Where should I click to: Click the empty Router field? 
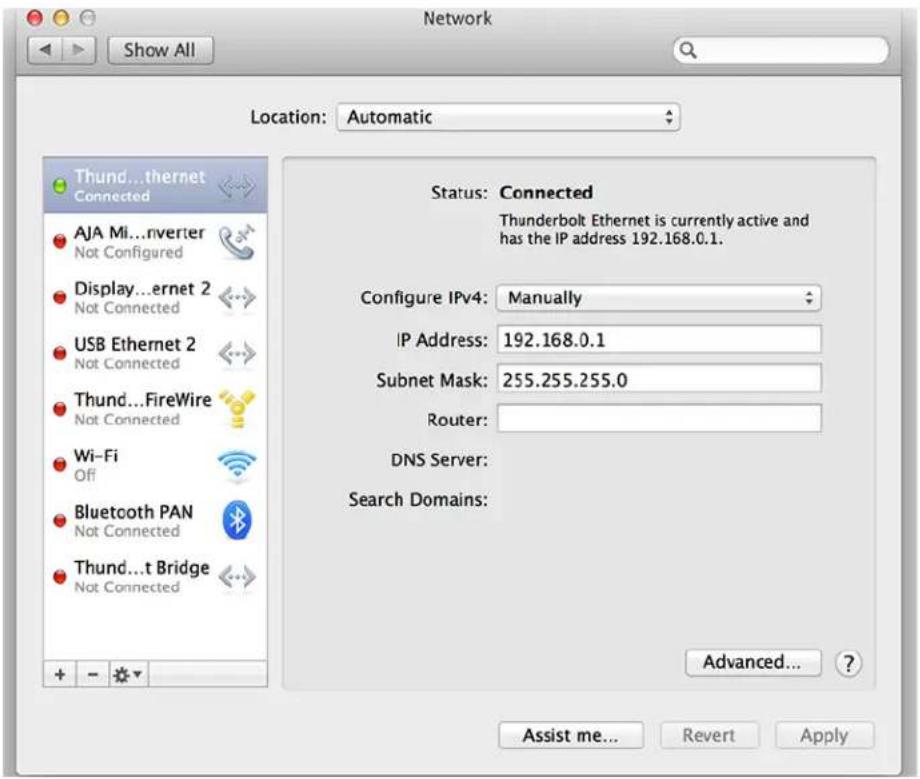click(659, 419)
